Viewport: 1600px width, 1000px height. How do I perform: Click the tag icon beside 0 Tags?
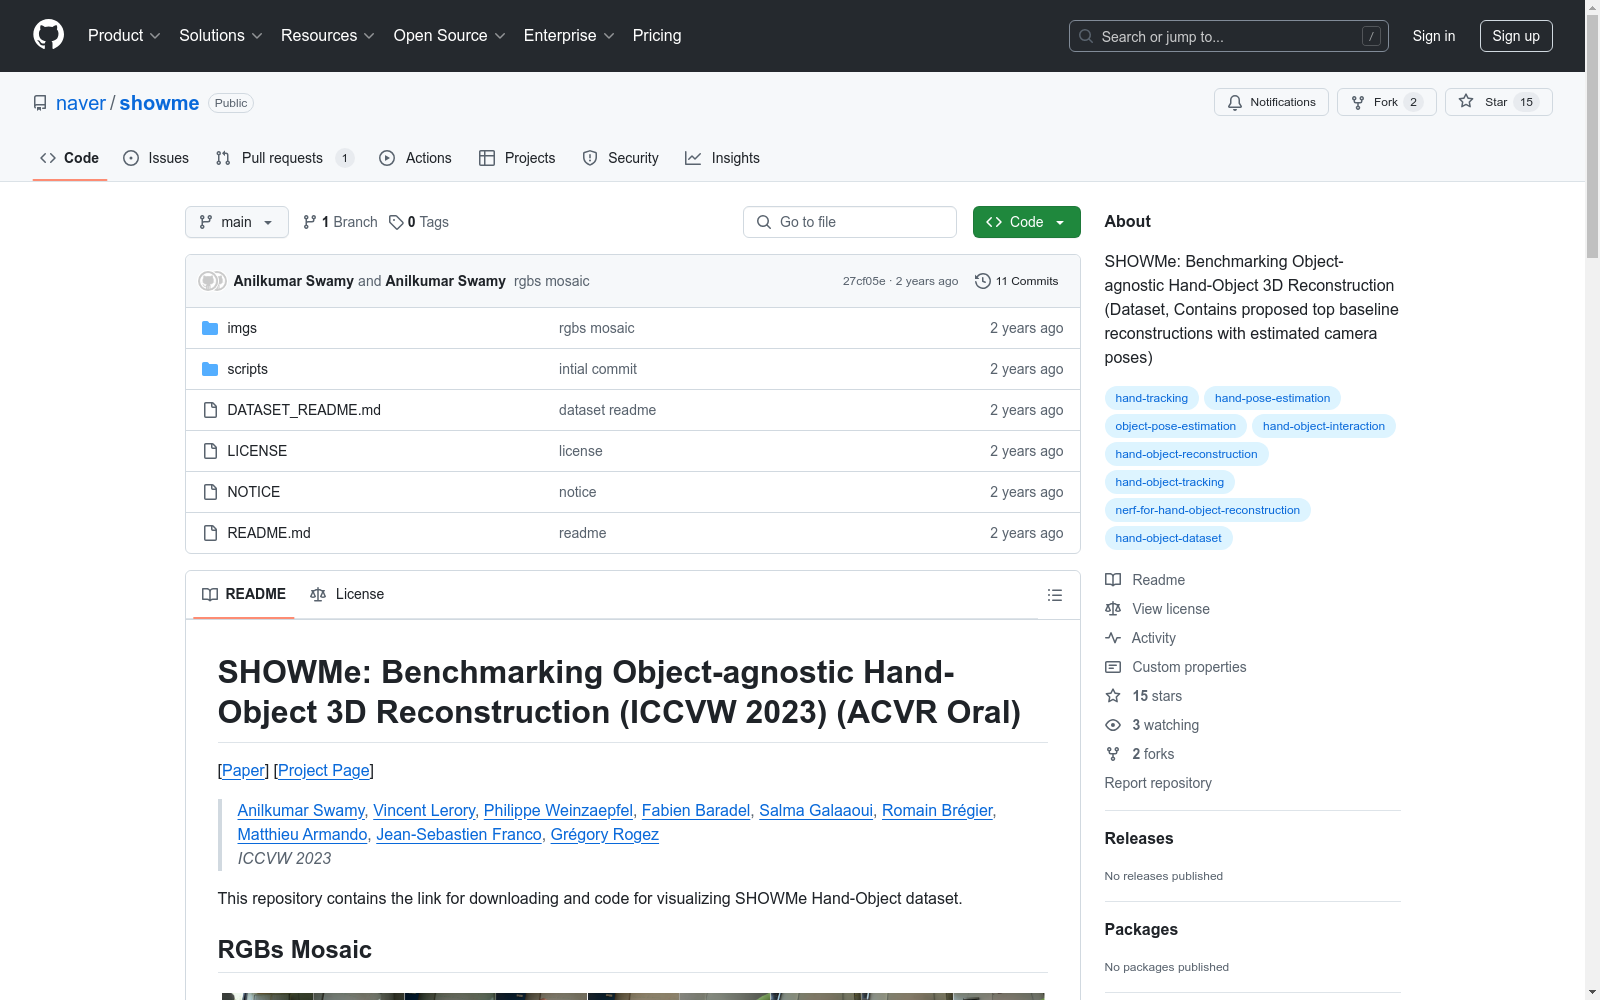[396, 222]
